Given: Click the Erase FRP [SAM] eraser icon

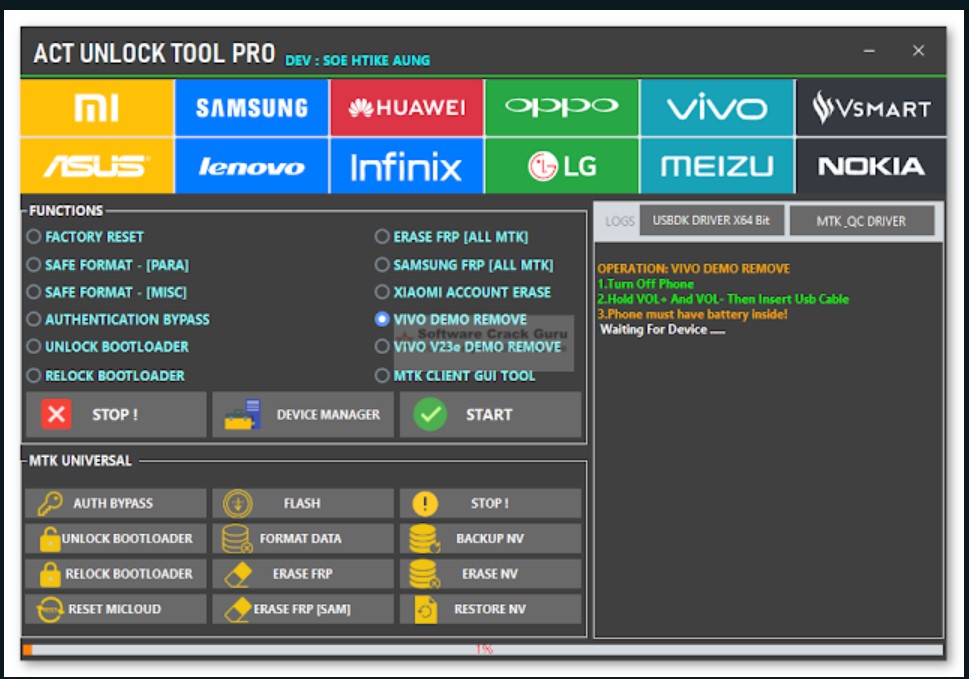Looking at the screenshot, I should coord(238,609).
